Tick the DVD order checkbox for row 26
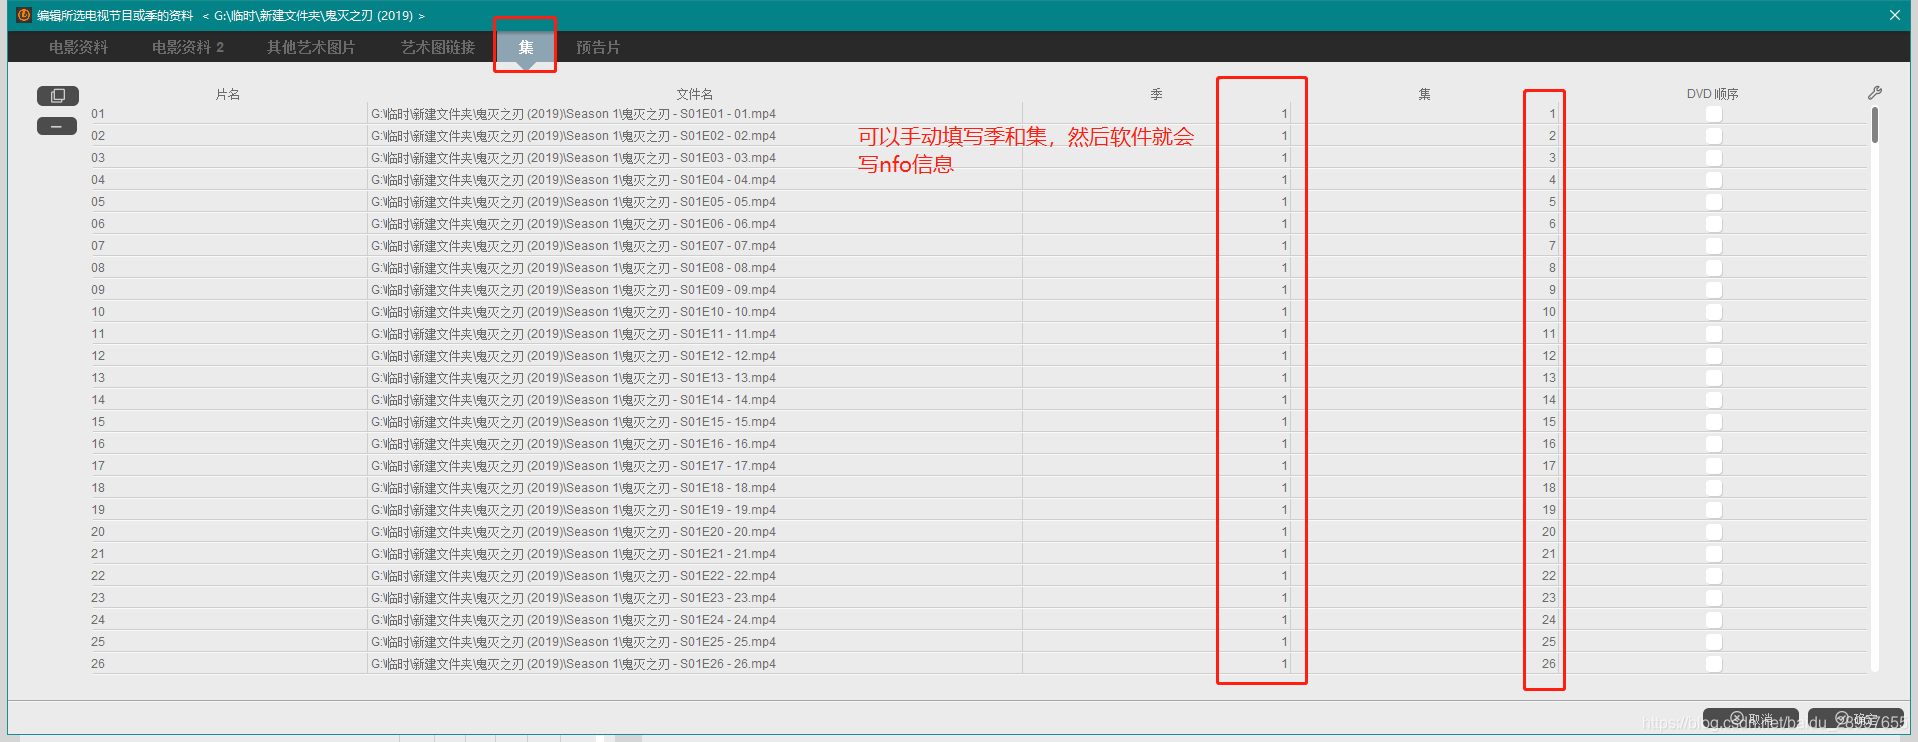 [1714, 664]
